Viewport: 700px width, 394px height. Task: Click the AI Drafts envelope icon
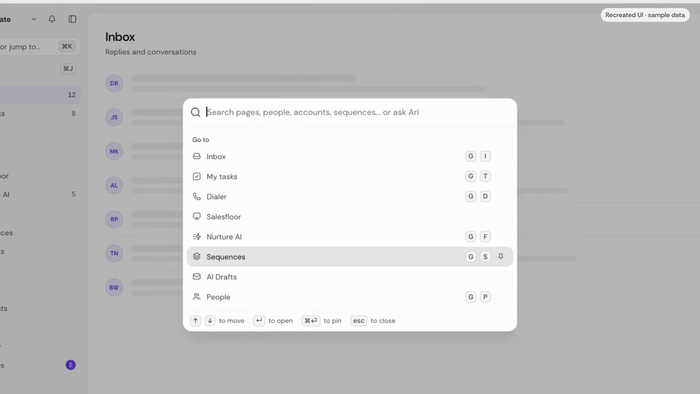(196, 277)
